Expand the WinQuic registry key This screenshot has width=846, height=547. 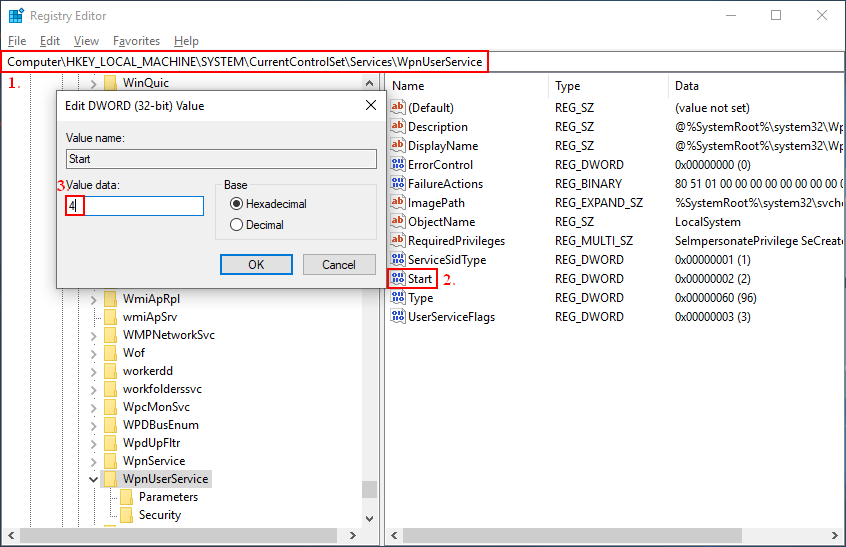(x=93, y=82)
